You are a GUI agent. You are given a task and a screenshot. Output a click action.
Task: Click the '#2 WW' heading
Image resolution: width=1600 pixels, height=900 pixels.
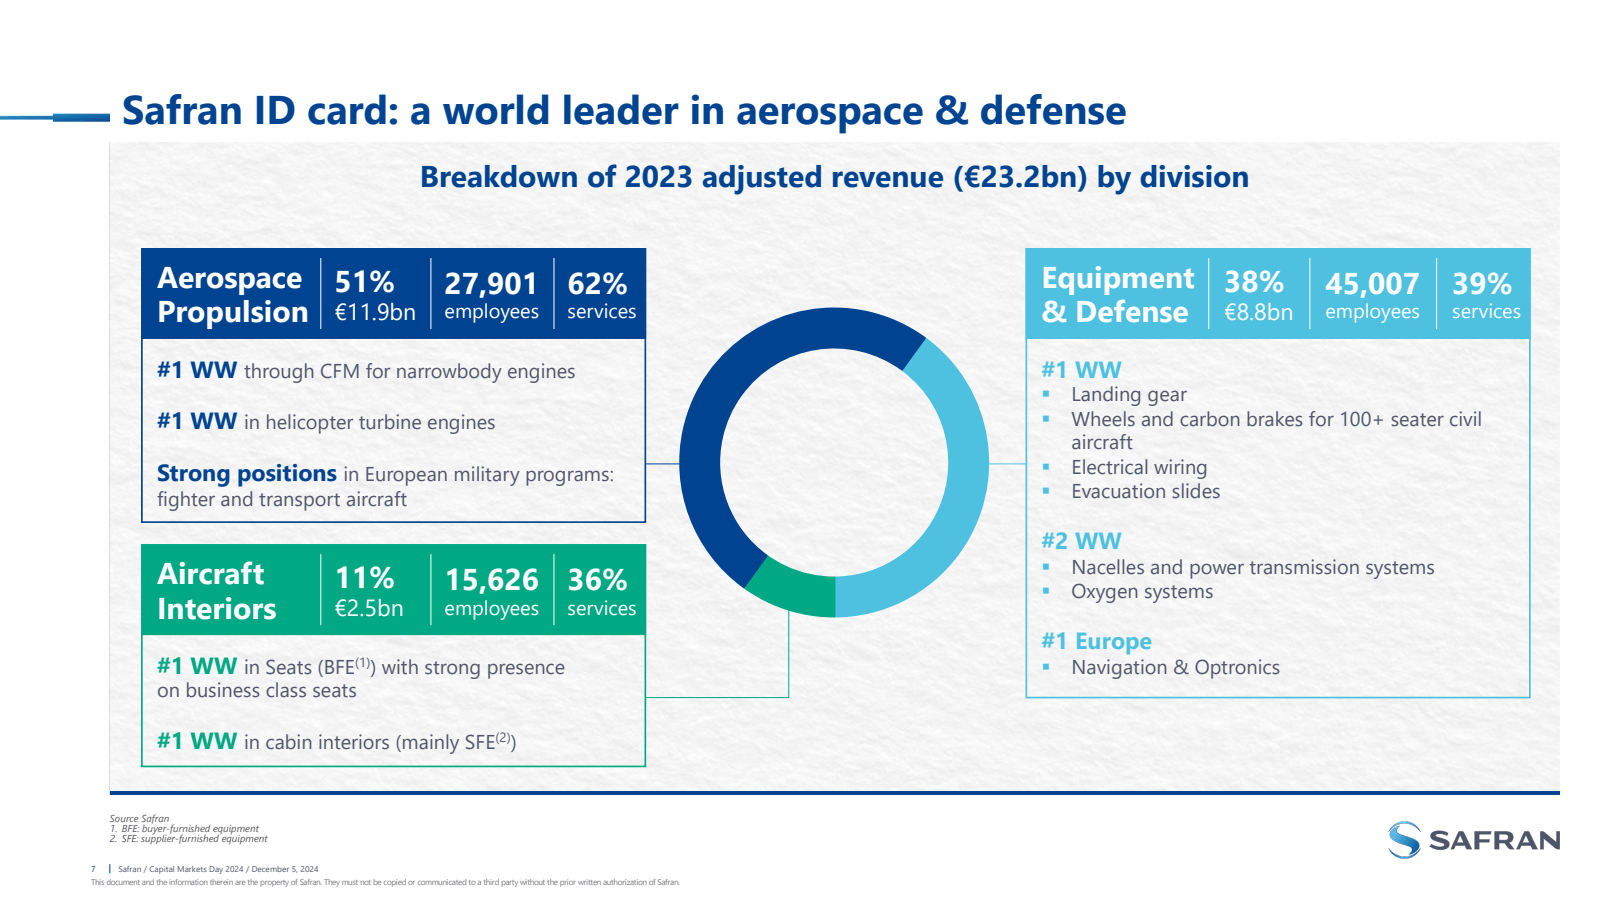1081,541
